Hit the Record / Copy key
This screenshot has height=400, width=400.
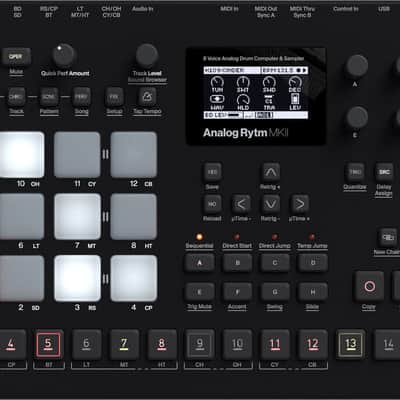(369, 286)
